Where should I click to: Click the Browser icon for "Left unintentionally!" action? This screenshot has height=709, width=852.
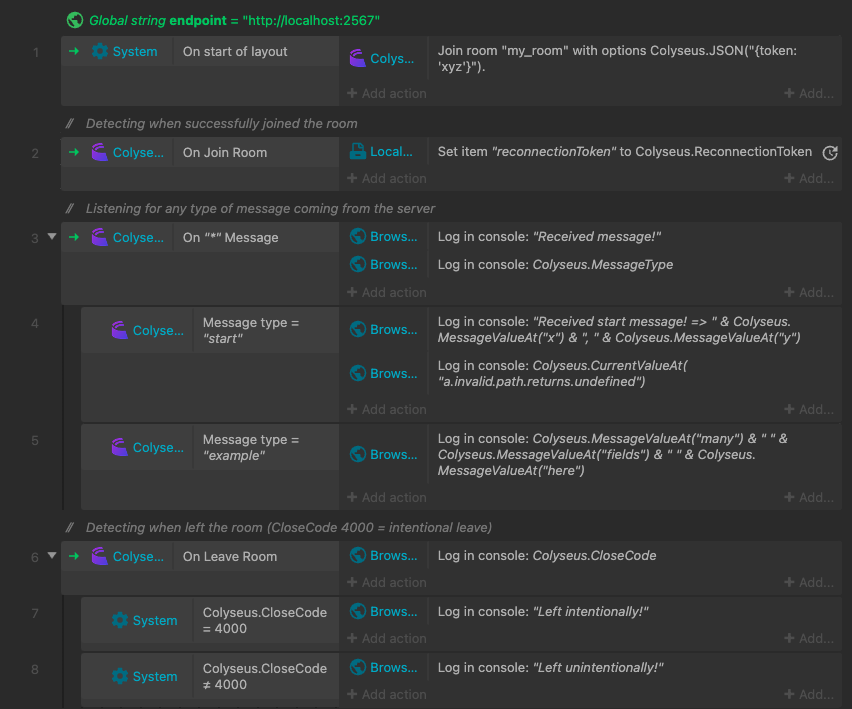point(357,668)
